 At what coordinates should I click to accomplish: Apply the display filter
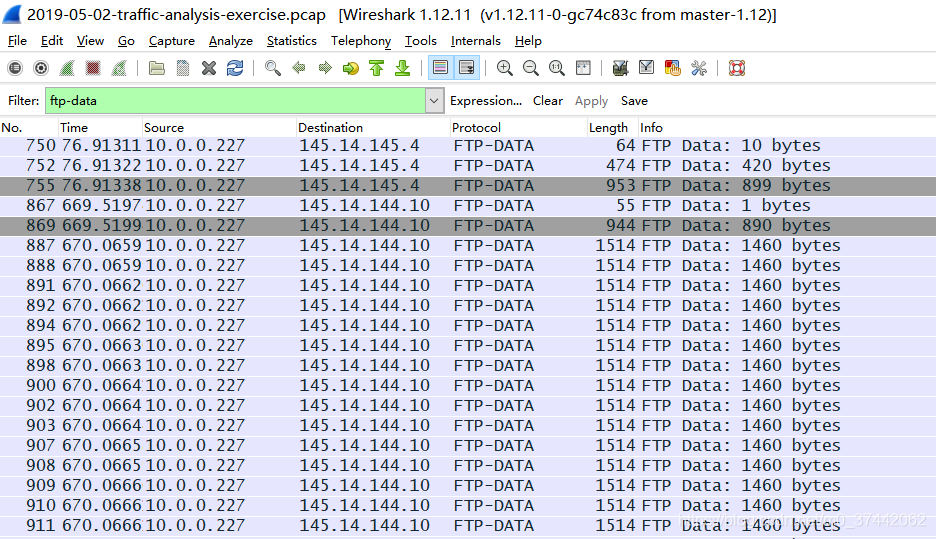591,101
